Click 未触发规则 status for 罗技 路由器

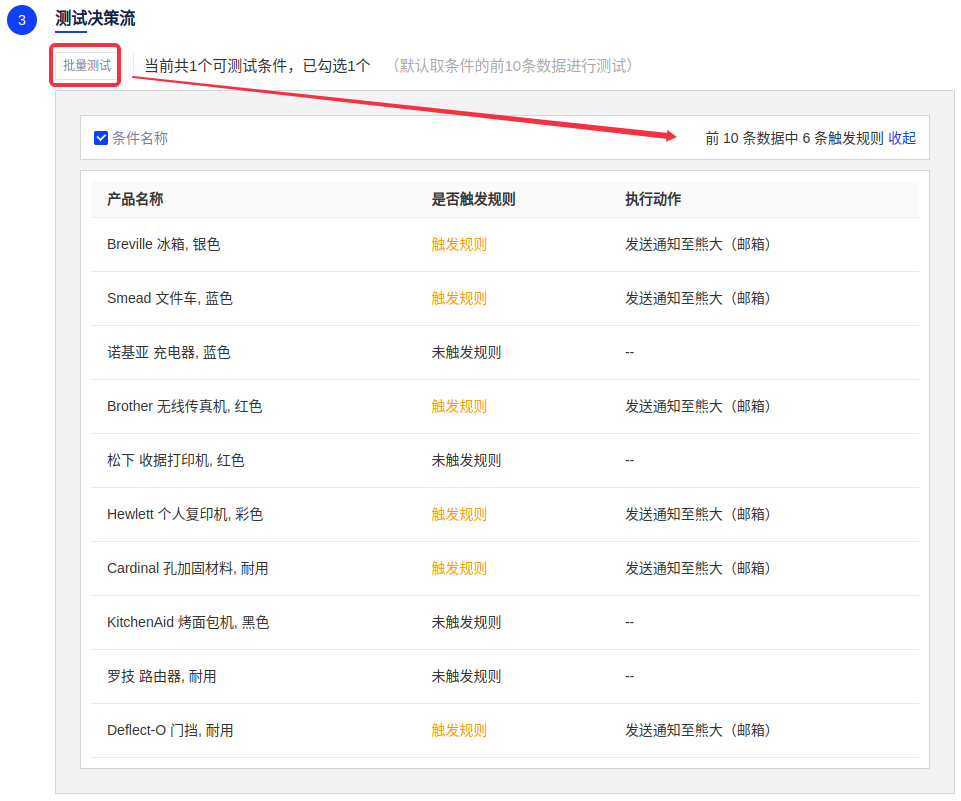pos(466,676)
